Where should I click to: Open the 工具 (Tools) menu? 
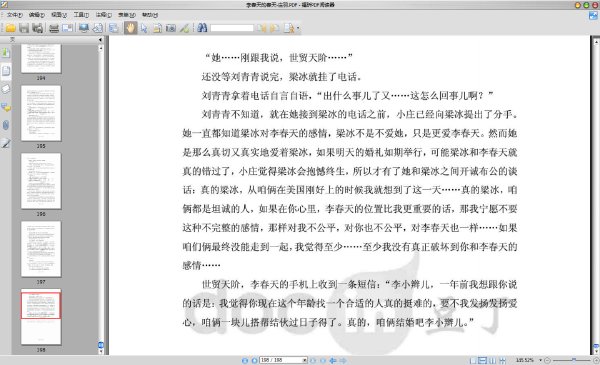click(x=81, y=15)
